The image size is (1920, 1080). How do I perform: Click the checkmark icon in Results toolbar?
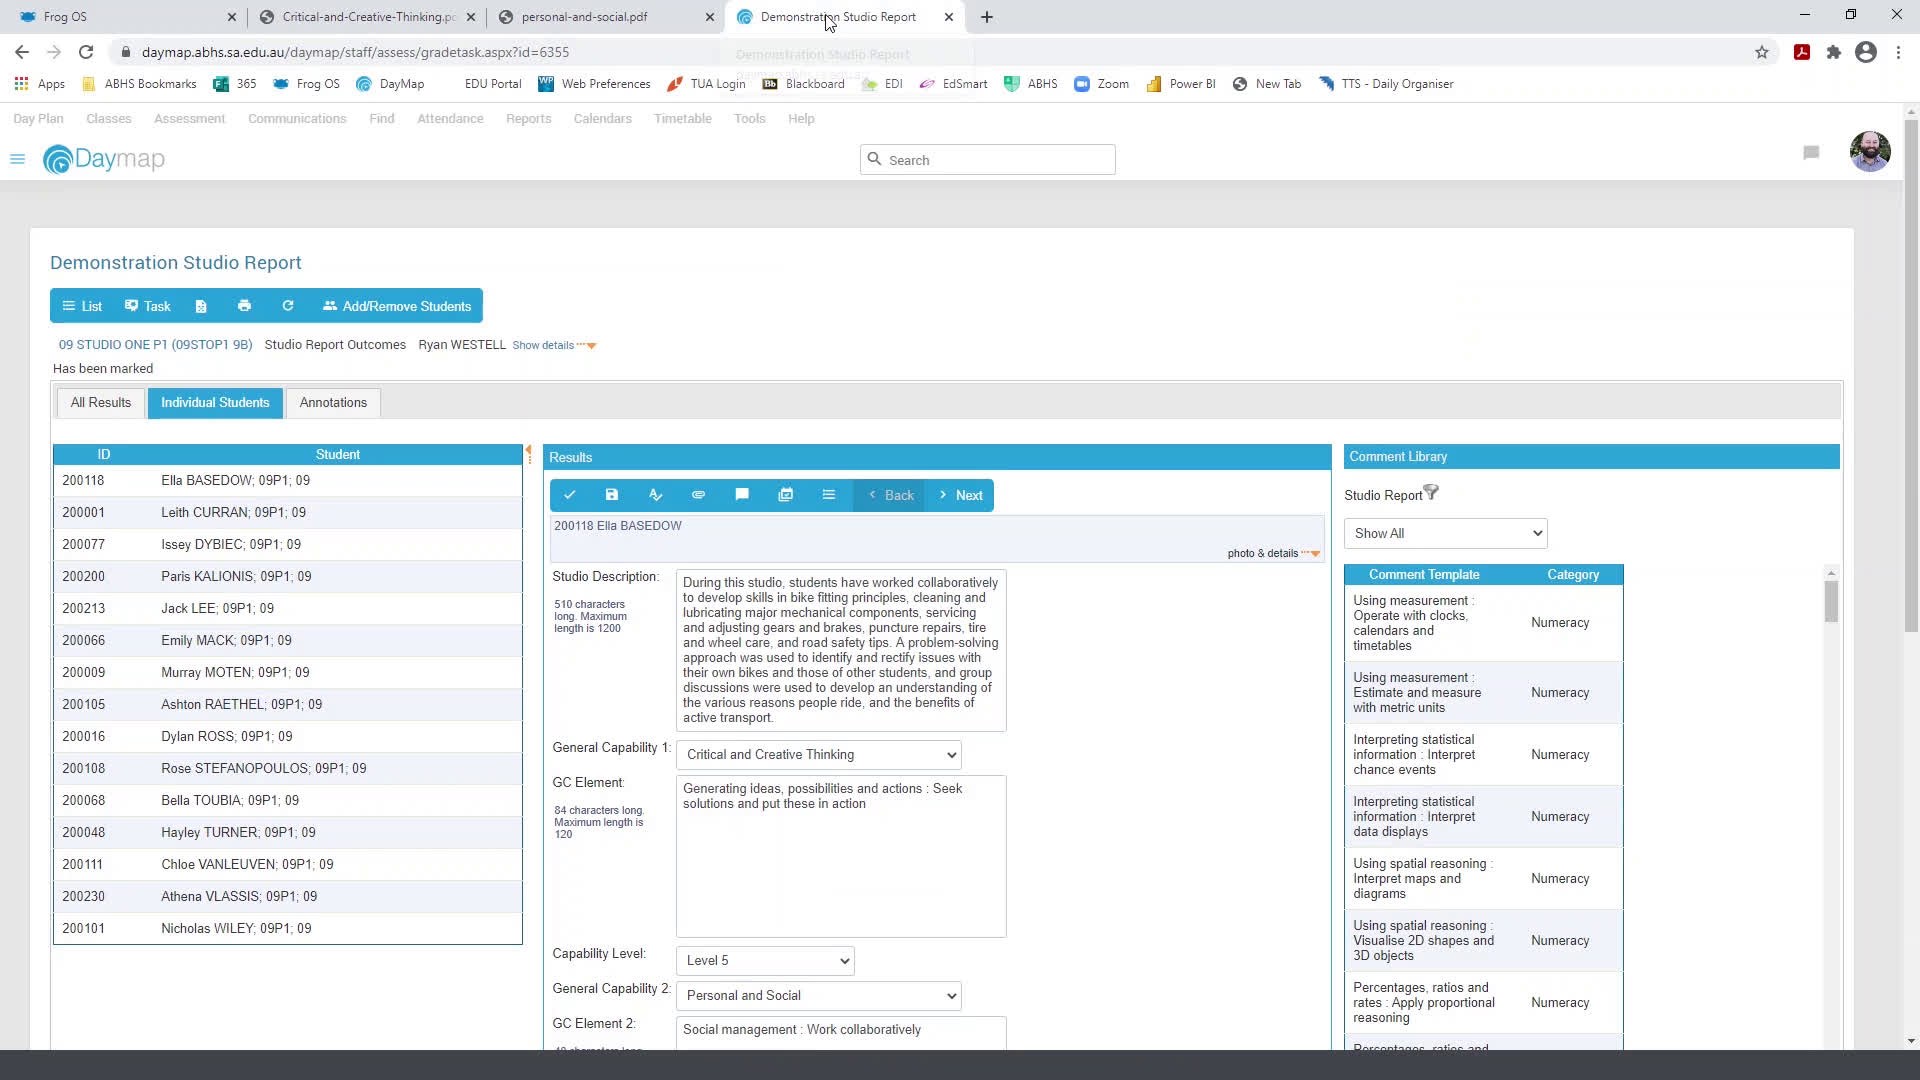(570, 495)
